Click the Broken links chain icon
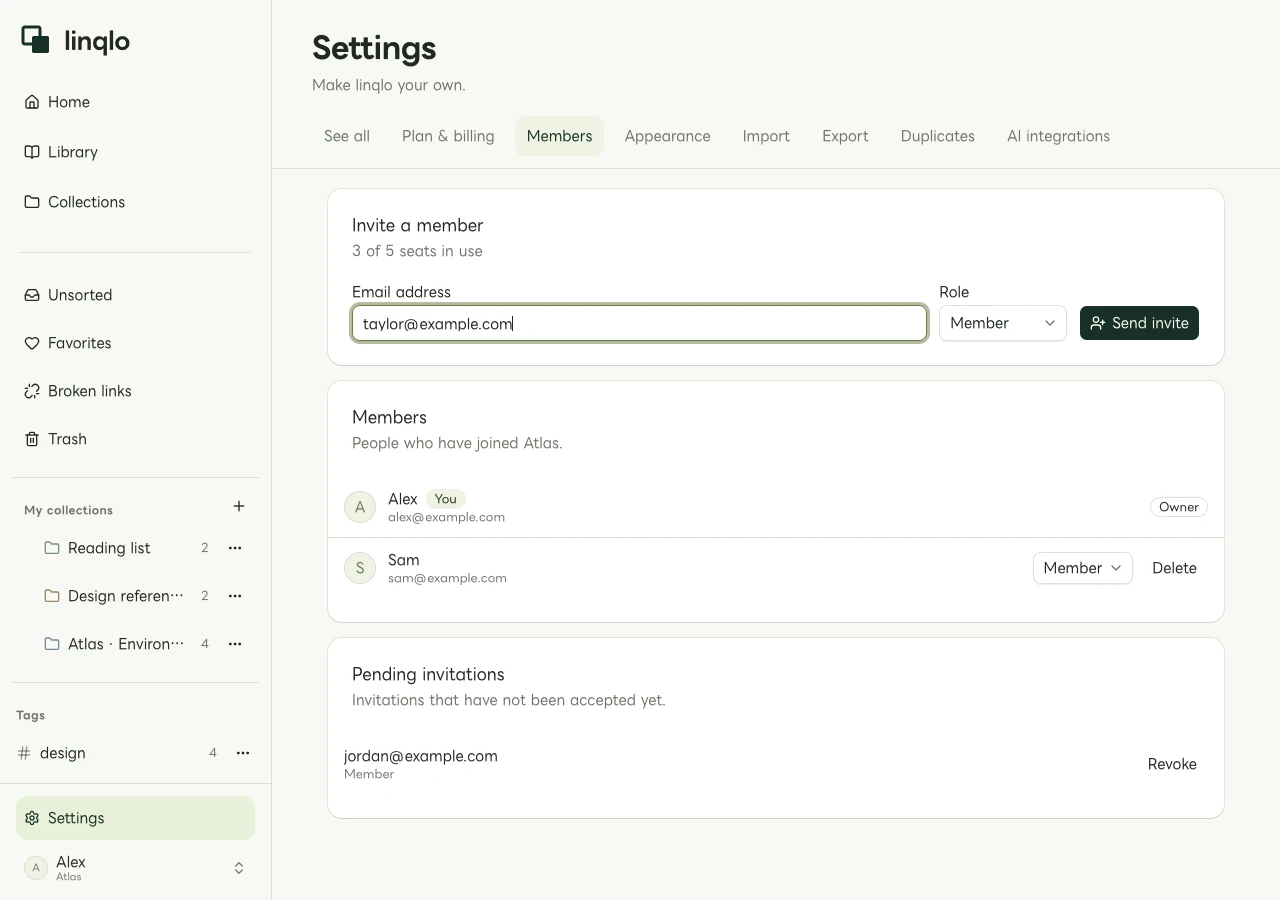Viewport: 1280px width, 900px height. [32, 391]
